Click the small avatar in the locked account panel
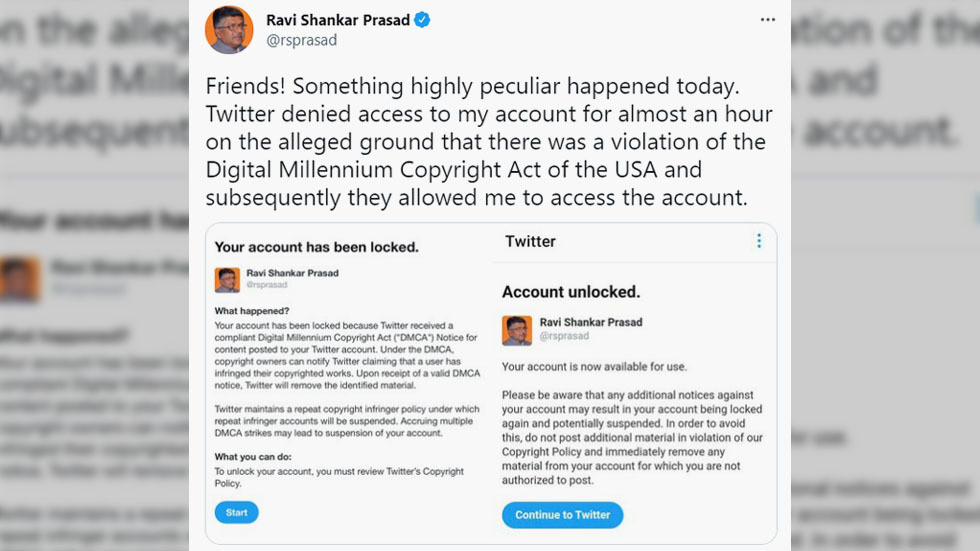The width and height of the screenshot is (980, 551). [x=227, y=280]
